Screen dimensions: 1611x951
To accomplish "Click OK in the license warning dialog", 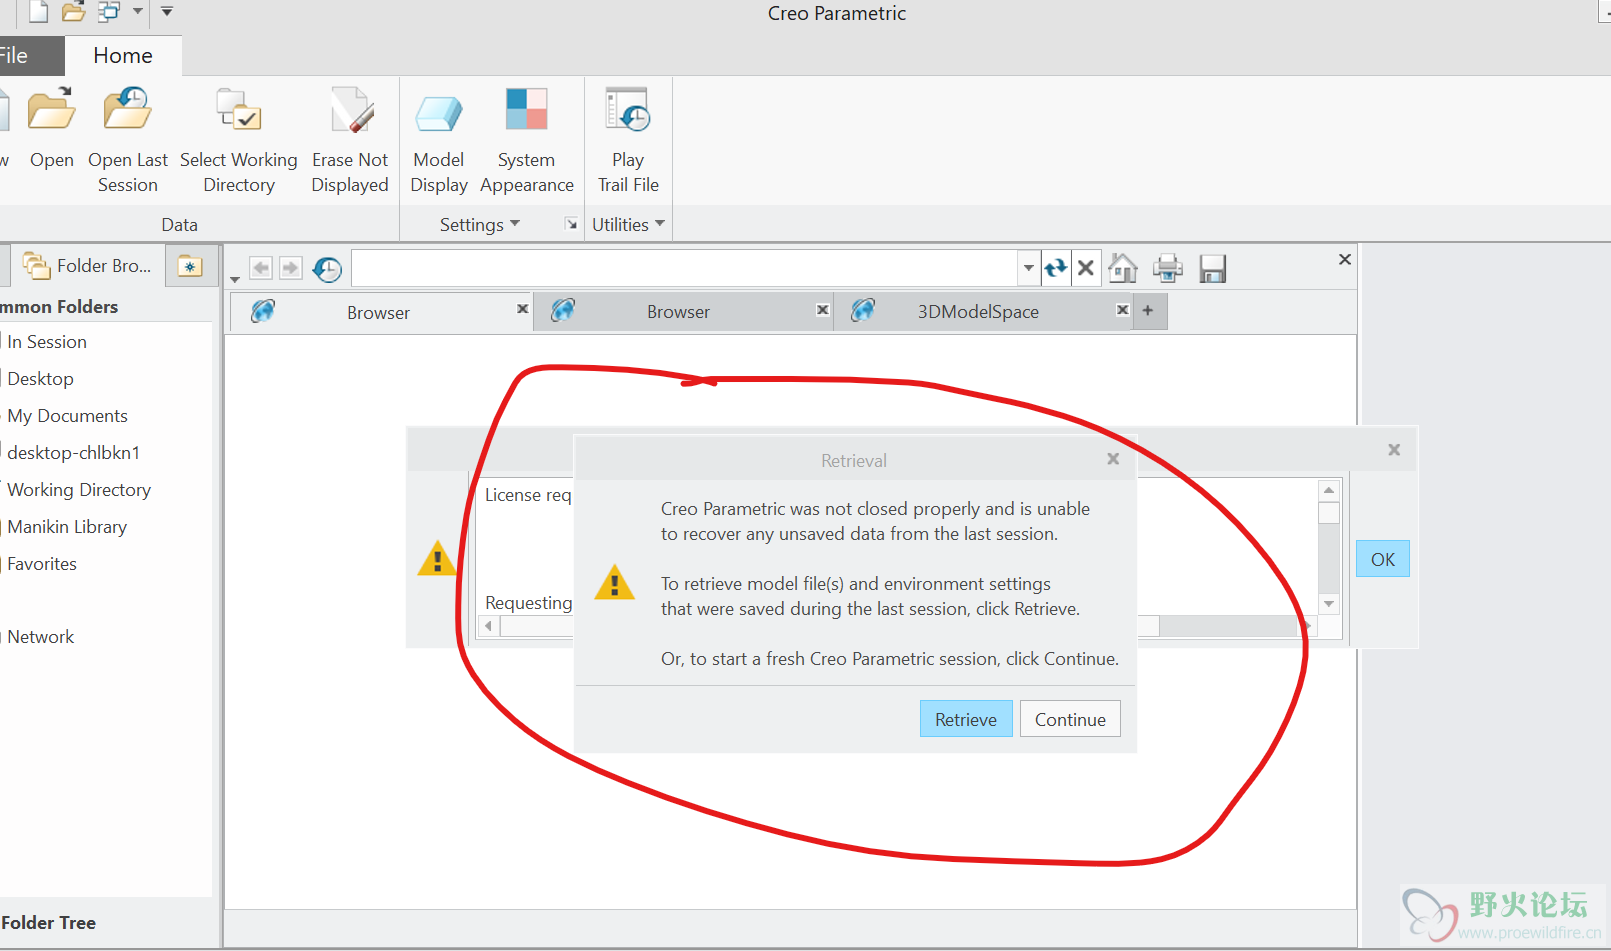I will 1383,559.
